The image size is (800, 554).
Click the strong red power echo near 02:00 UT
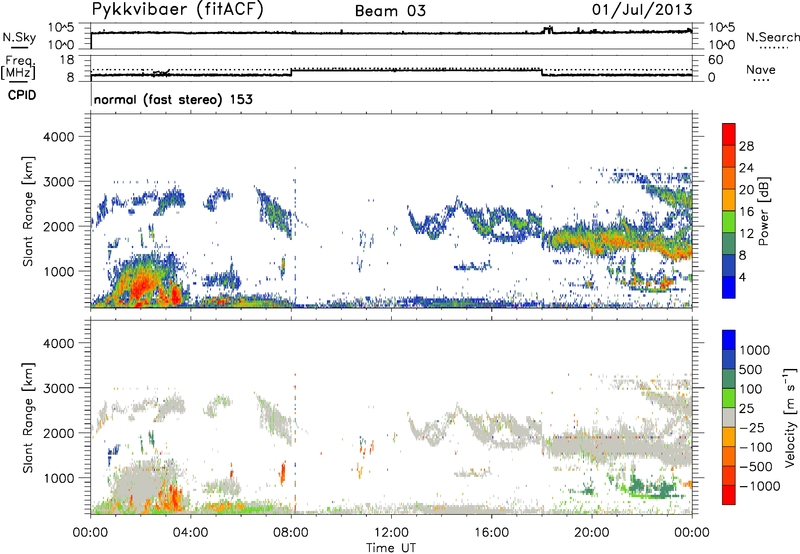click(x=140, y=286)
